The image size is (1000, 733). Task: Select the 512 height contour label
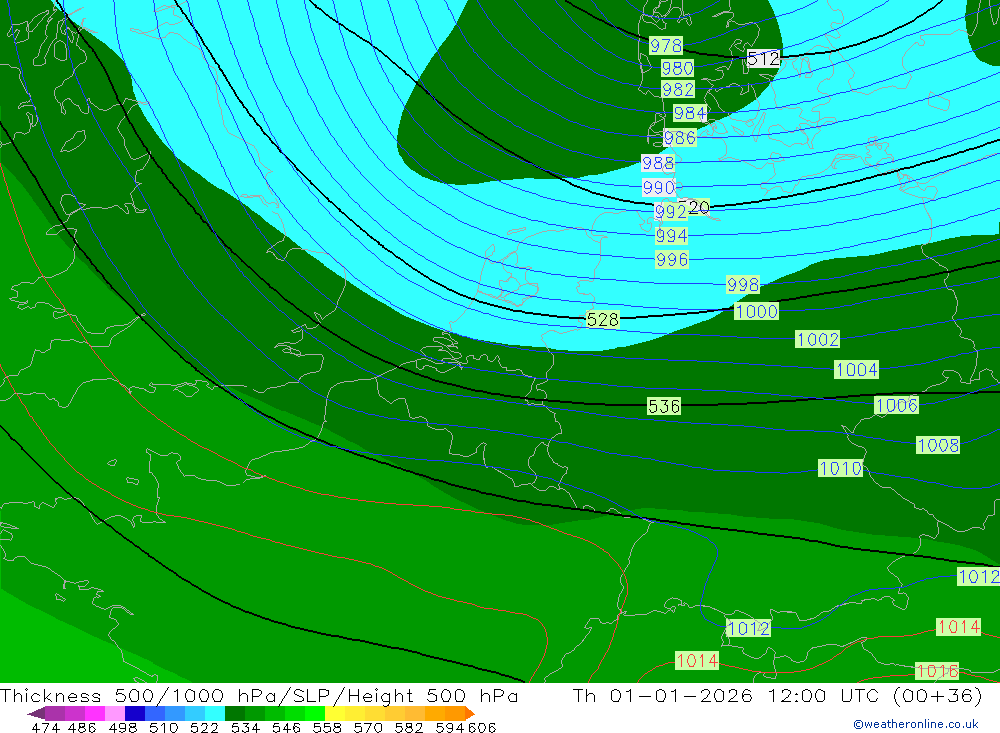tap(763, 59)
